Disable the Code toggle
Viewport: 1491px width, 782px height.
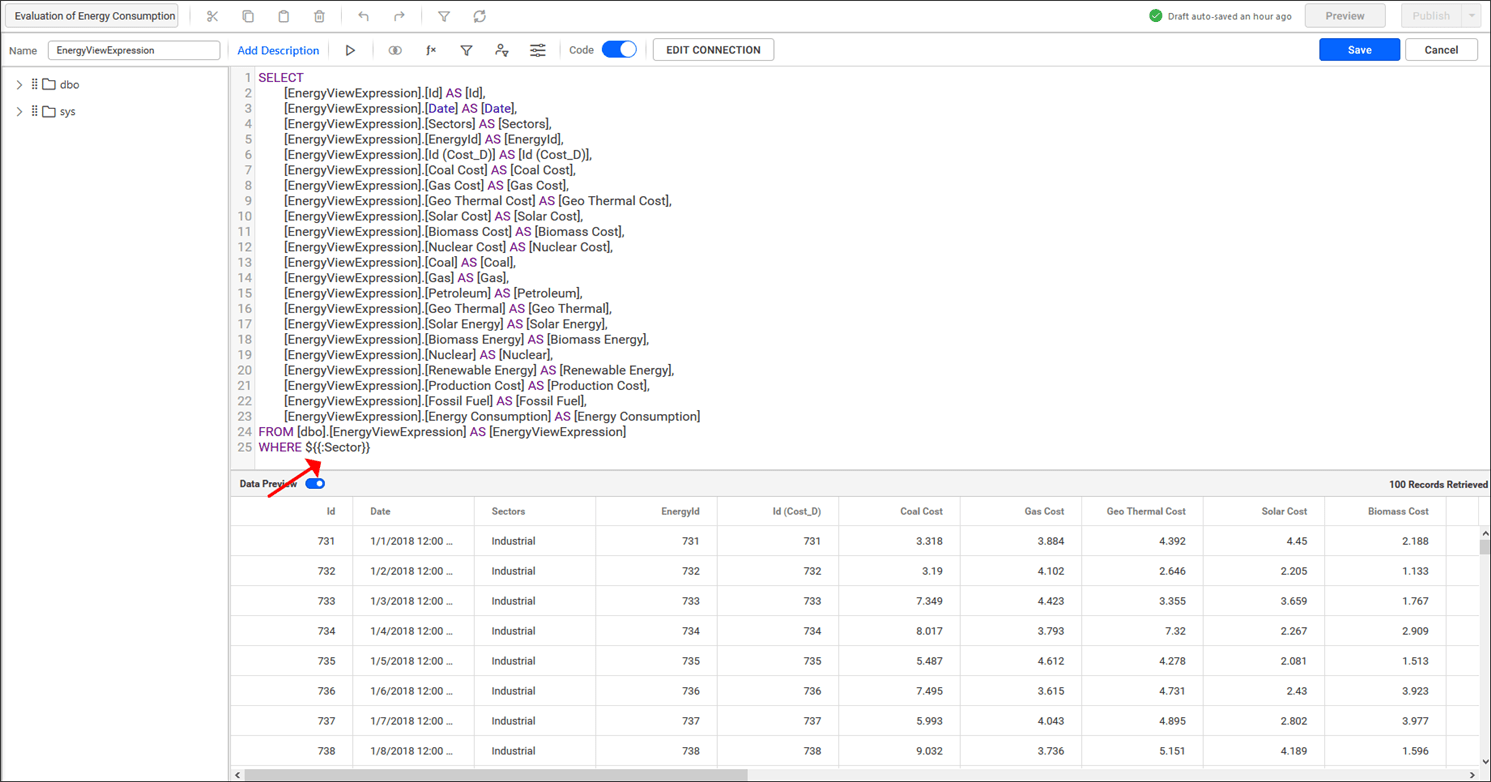point(619,49)
